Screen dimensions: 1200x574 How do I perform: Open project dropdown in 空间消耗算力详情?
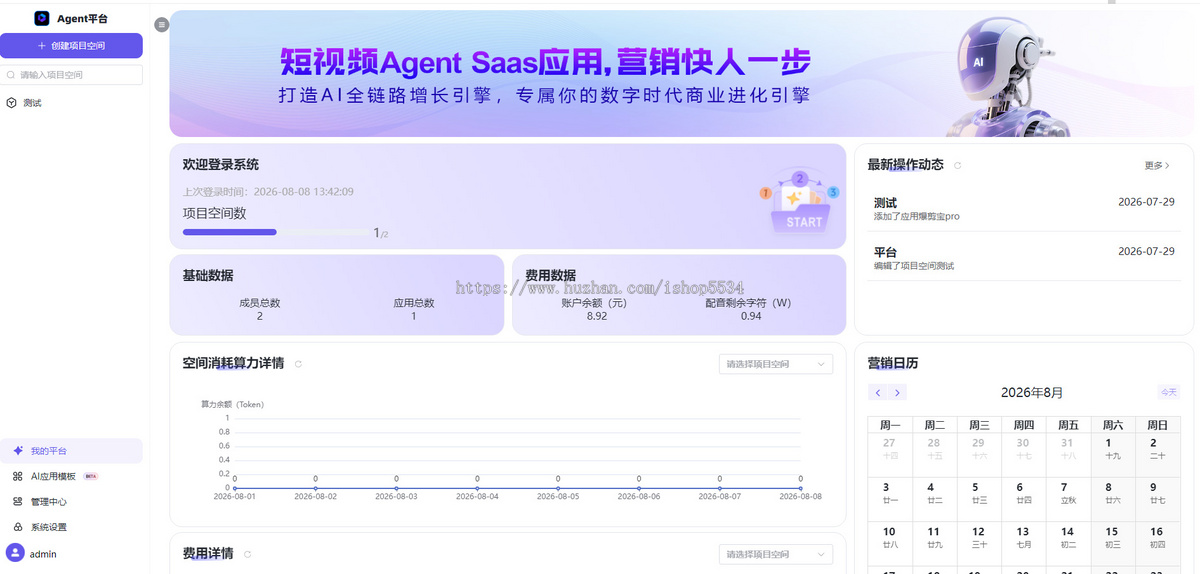click(776, 364)
